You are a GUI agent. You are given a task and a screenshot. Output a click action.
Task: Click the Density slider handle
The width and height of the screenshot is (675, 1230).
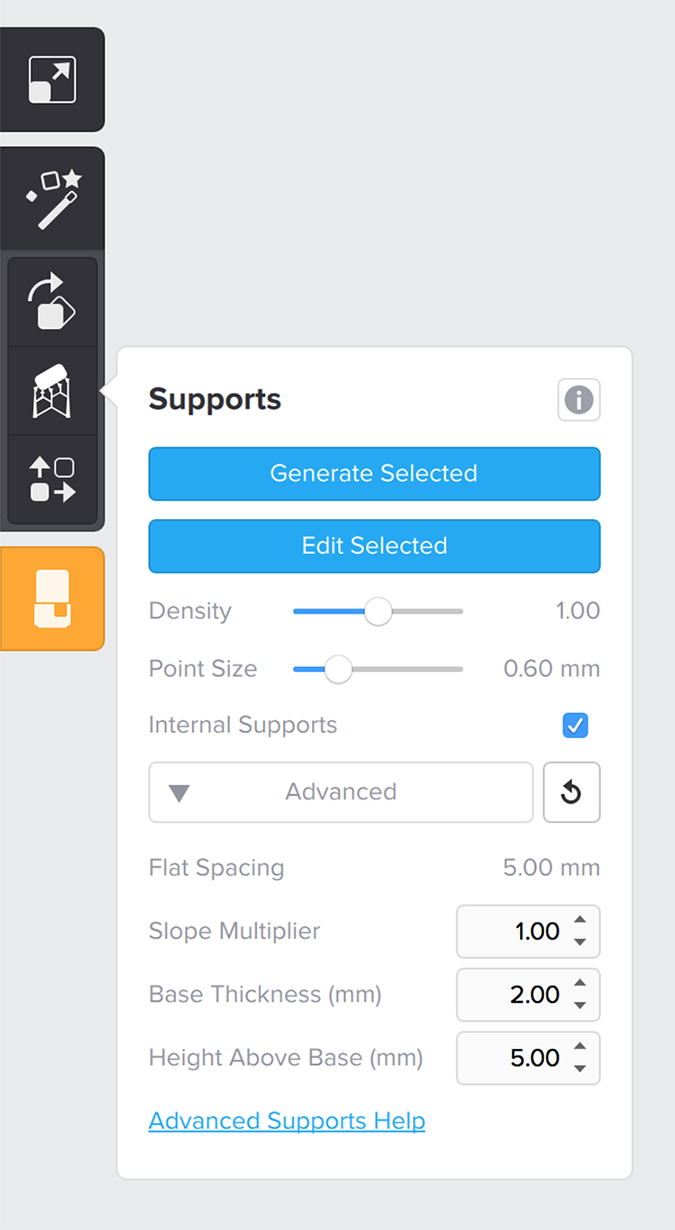pos(377,611)
